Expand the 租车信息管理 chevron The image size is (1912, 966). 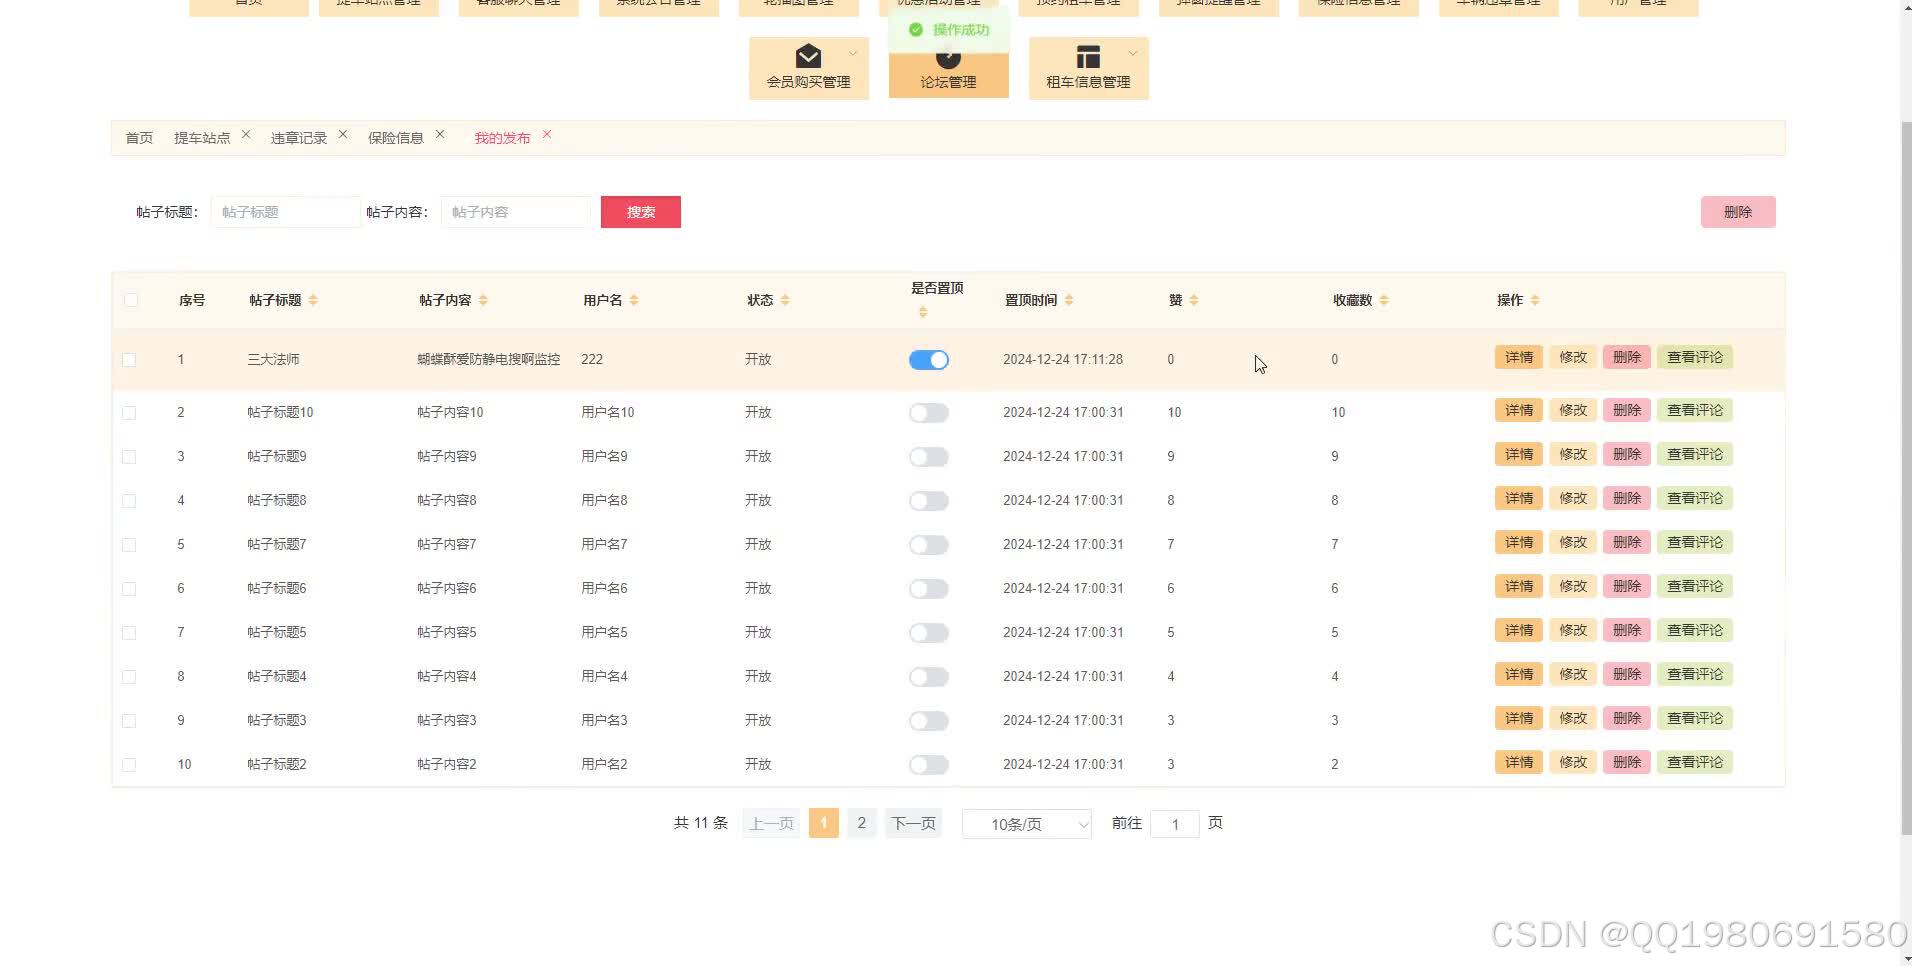(x=1134, y=53)
